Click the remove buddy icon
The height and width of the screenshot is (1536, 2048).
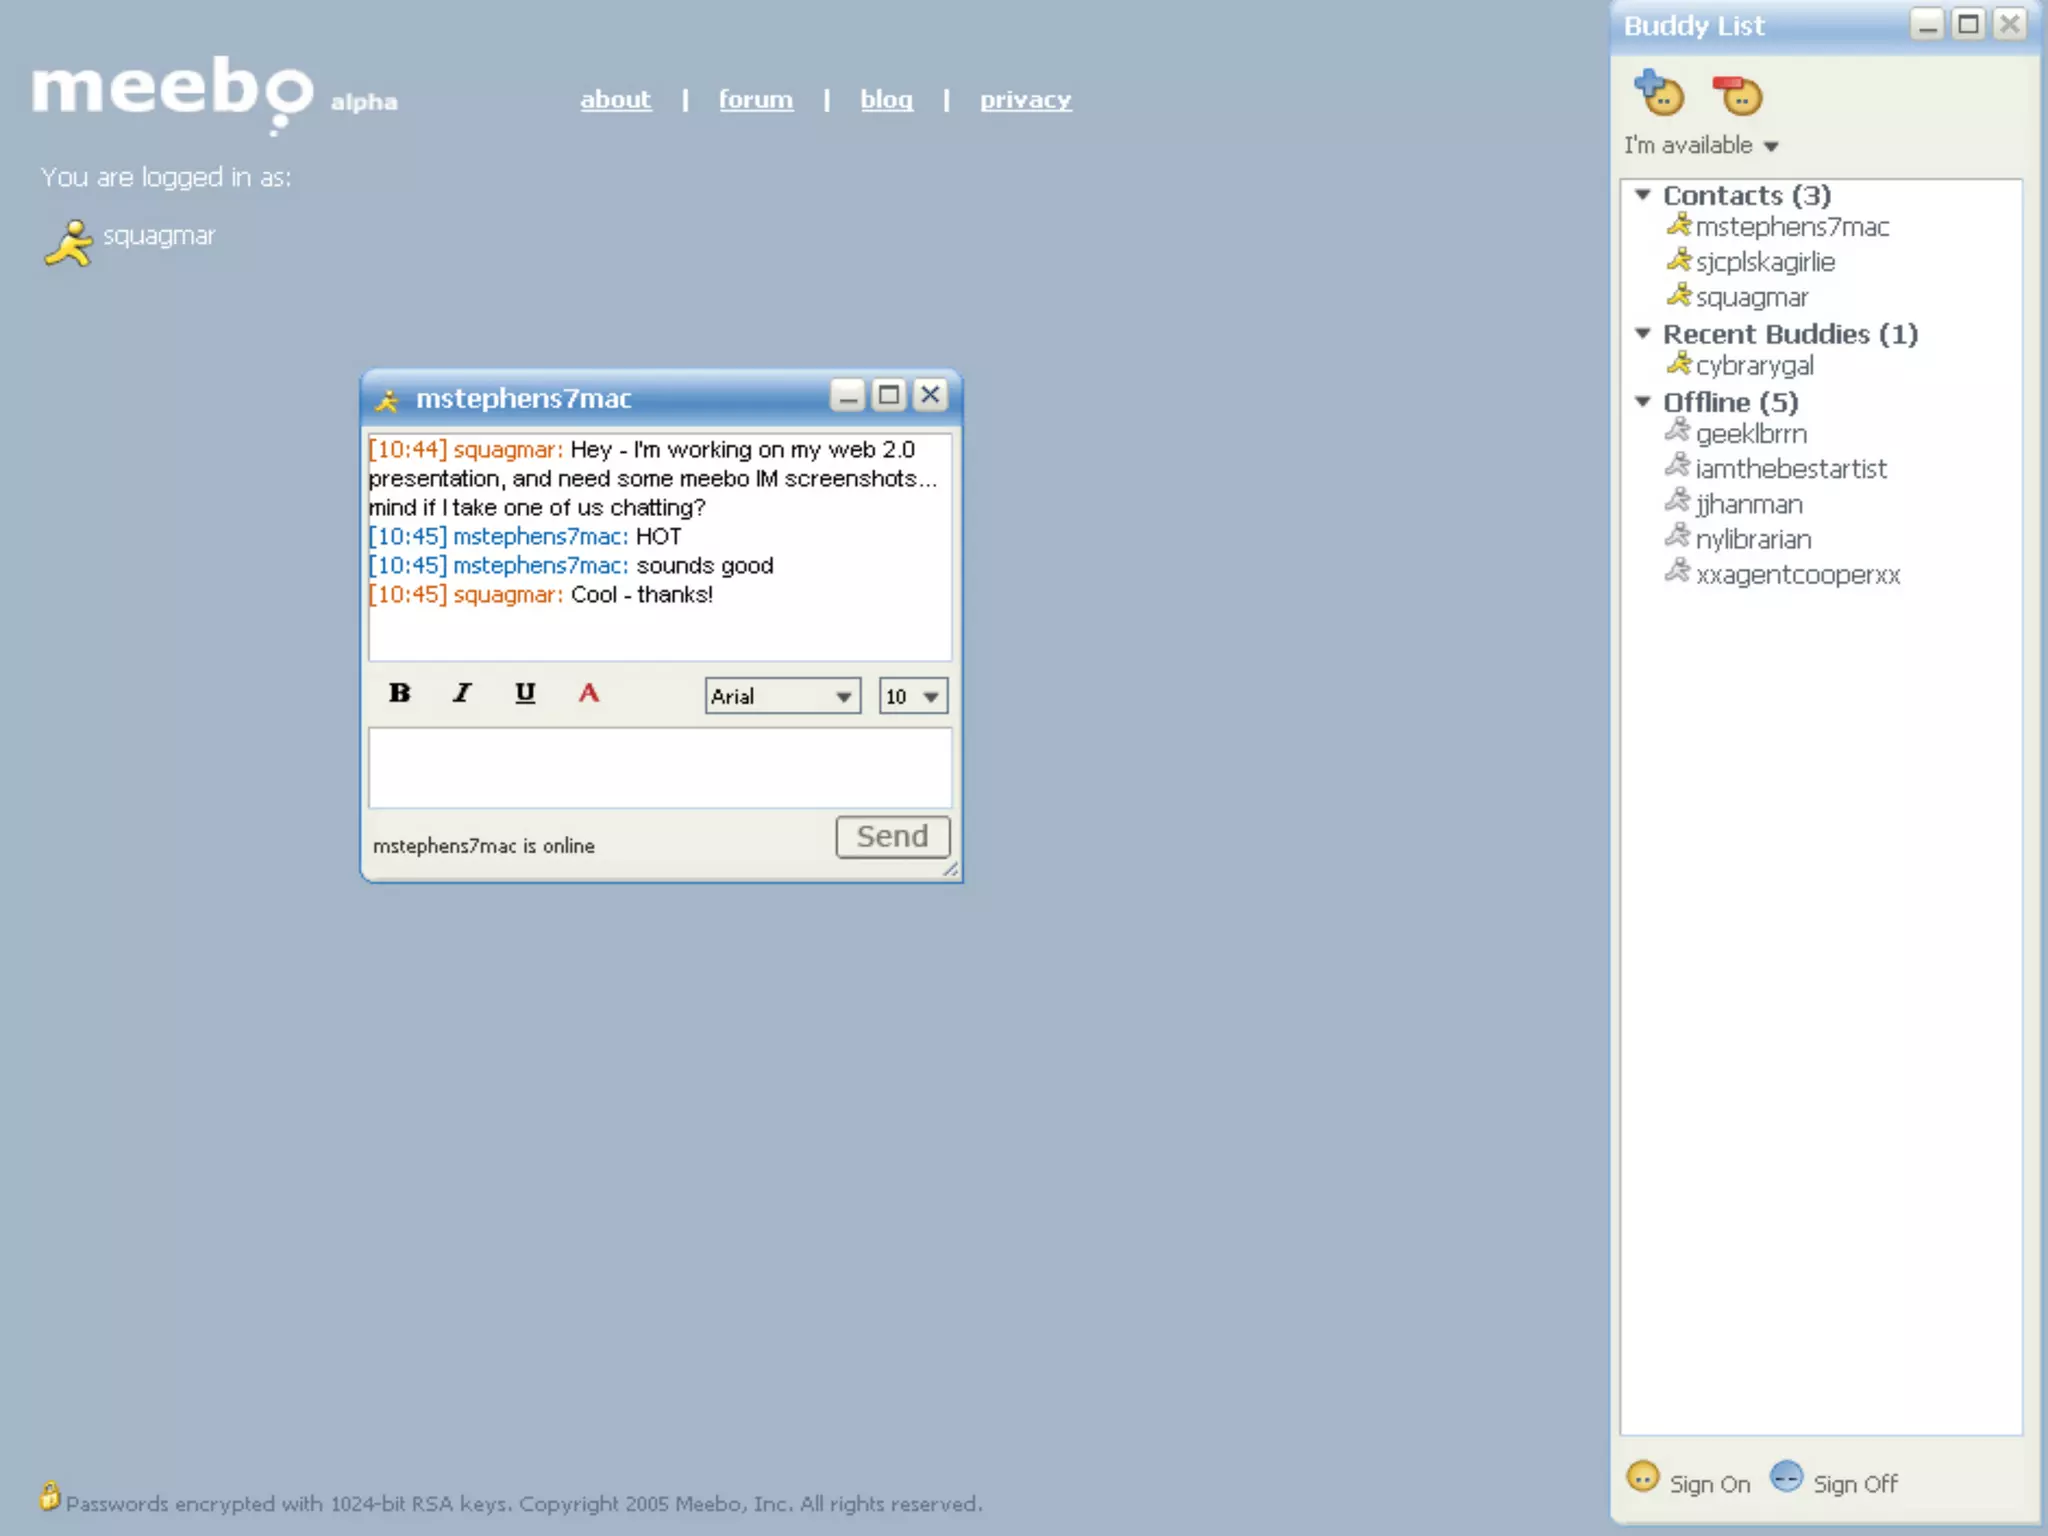[1737, 95]
